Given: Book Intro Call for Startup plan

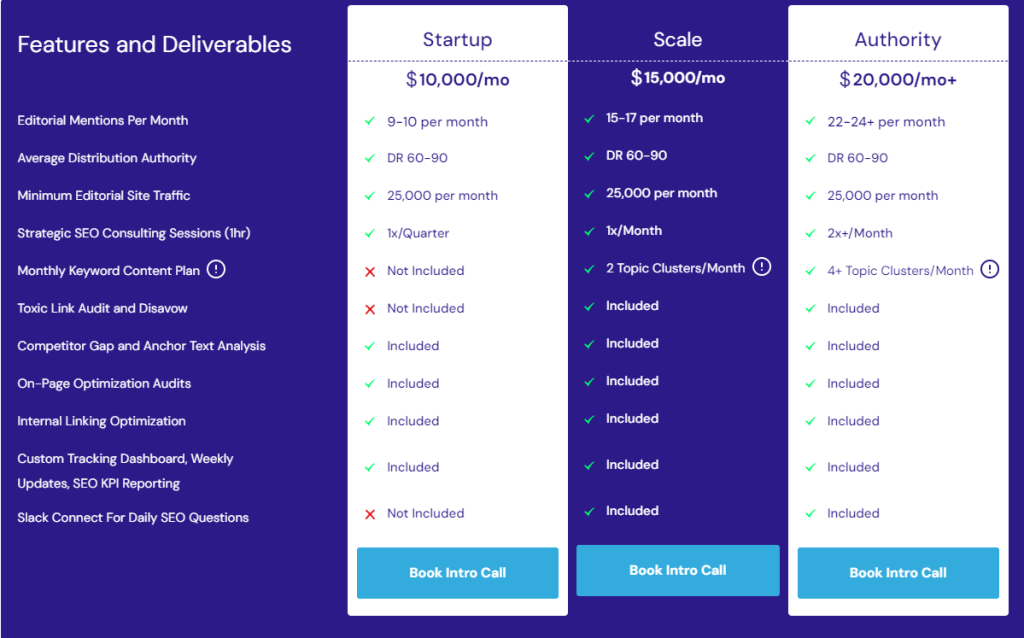Looking at the screenshot, I should pyautogui.click(x=457, y=573).
